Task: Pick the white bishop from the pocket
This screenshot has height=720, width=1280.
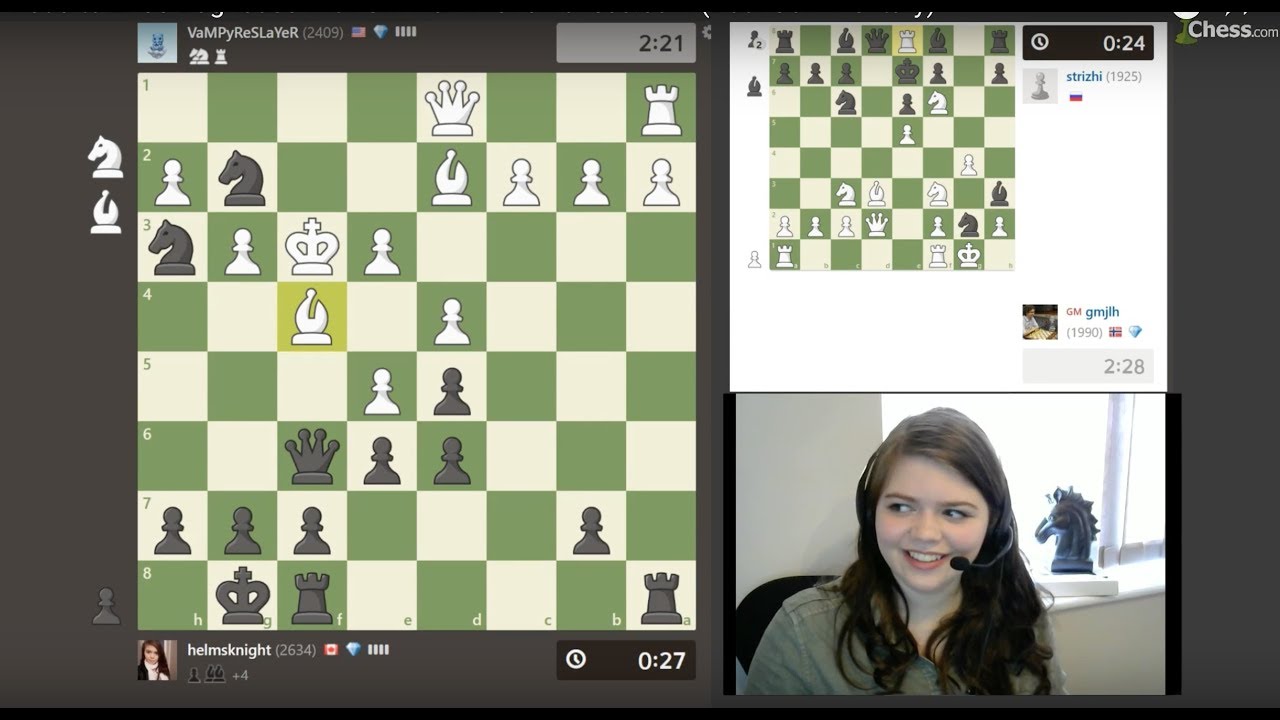Action: 105,212
